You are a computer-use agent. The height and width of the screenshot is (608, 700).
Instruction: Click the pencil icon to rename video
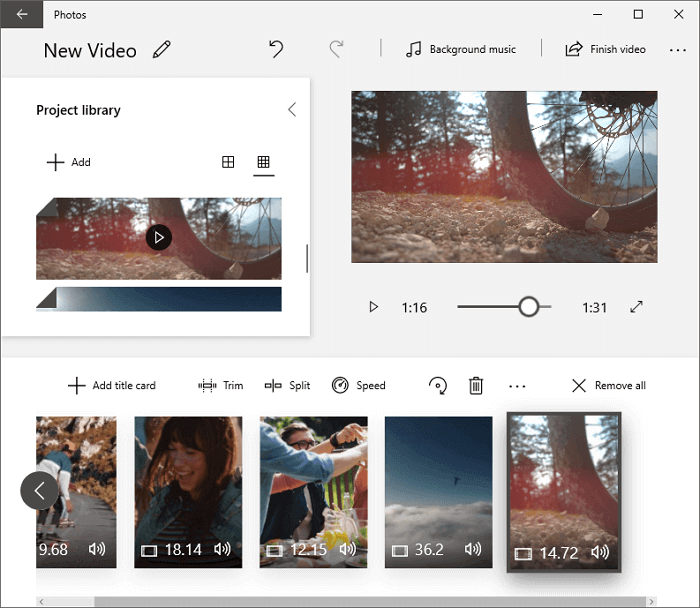click(x=161, y=50)
